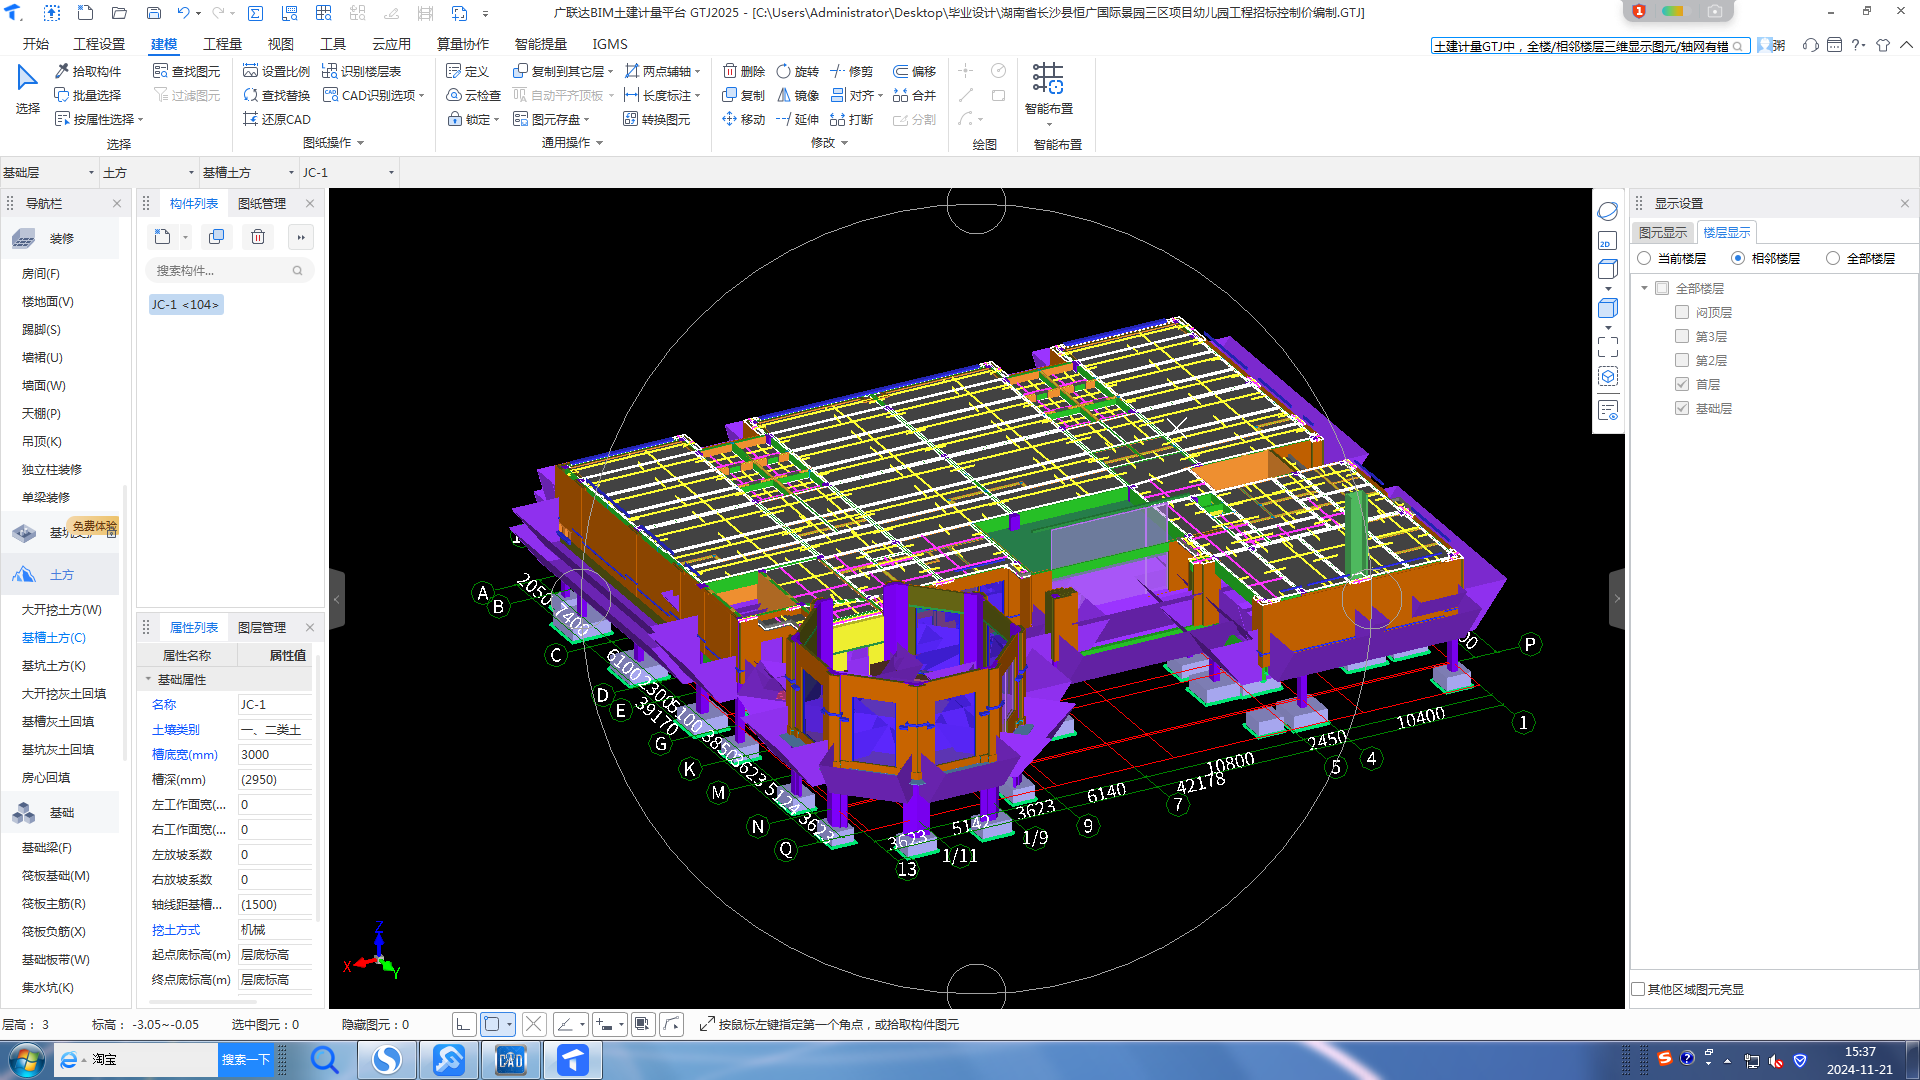Click 查找替换 find and replace tool
1920x1080 pixels.
(x=277, y=95)
